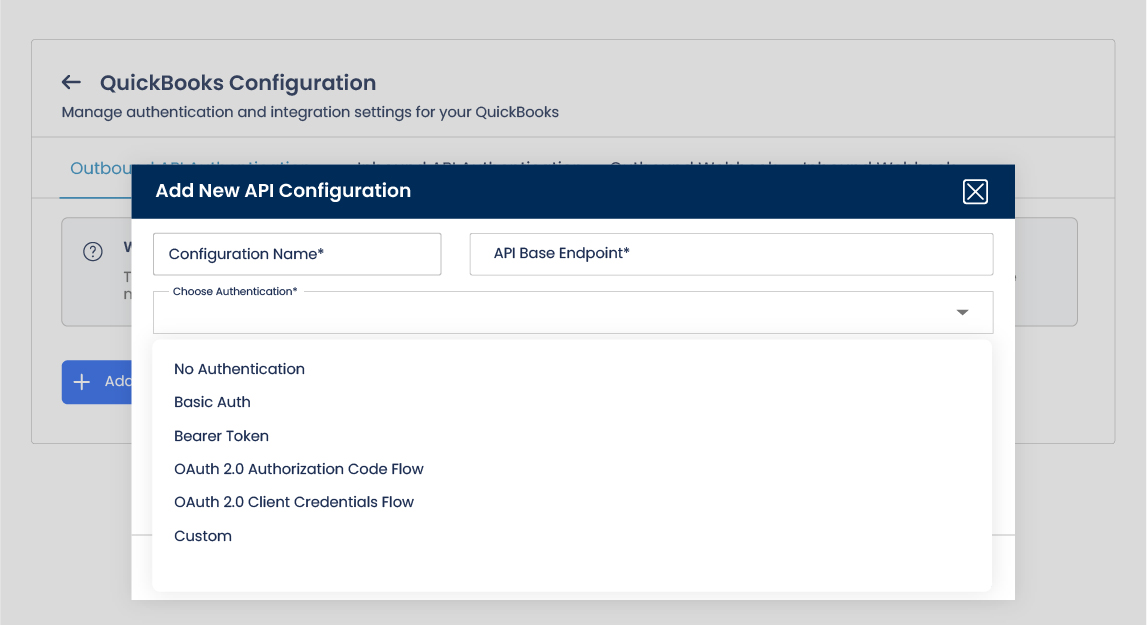Click the back arrow beside QuickBooks Configuration
The height and width of the screenshot is (625, 1147).
[x=71, y=83]
